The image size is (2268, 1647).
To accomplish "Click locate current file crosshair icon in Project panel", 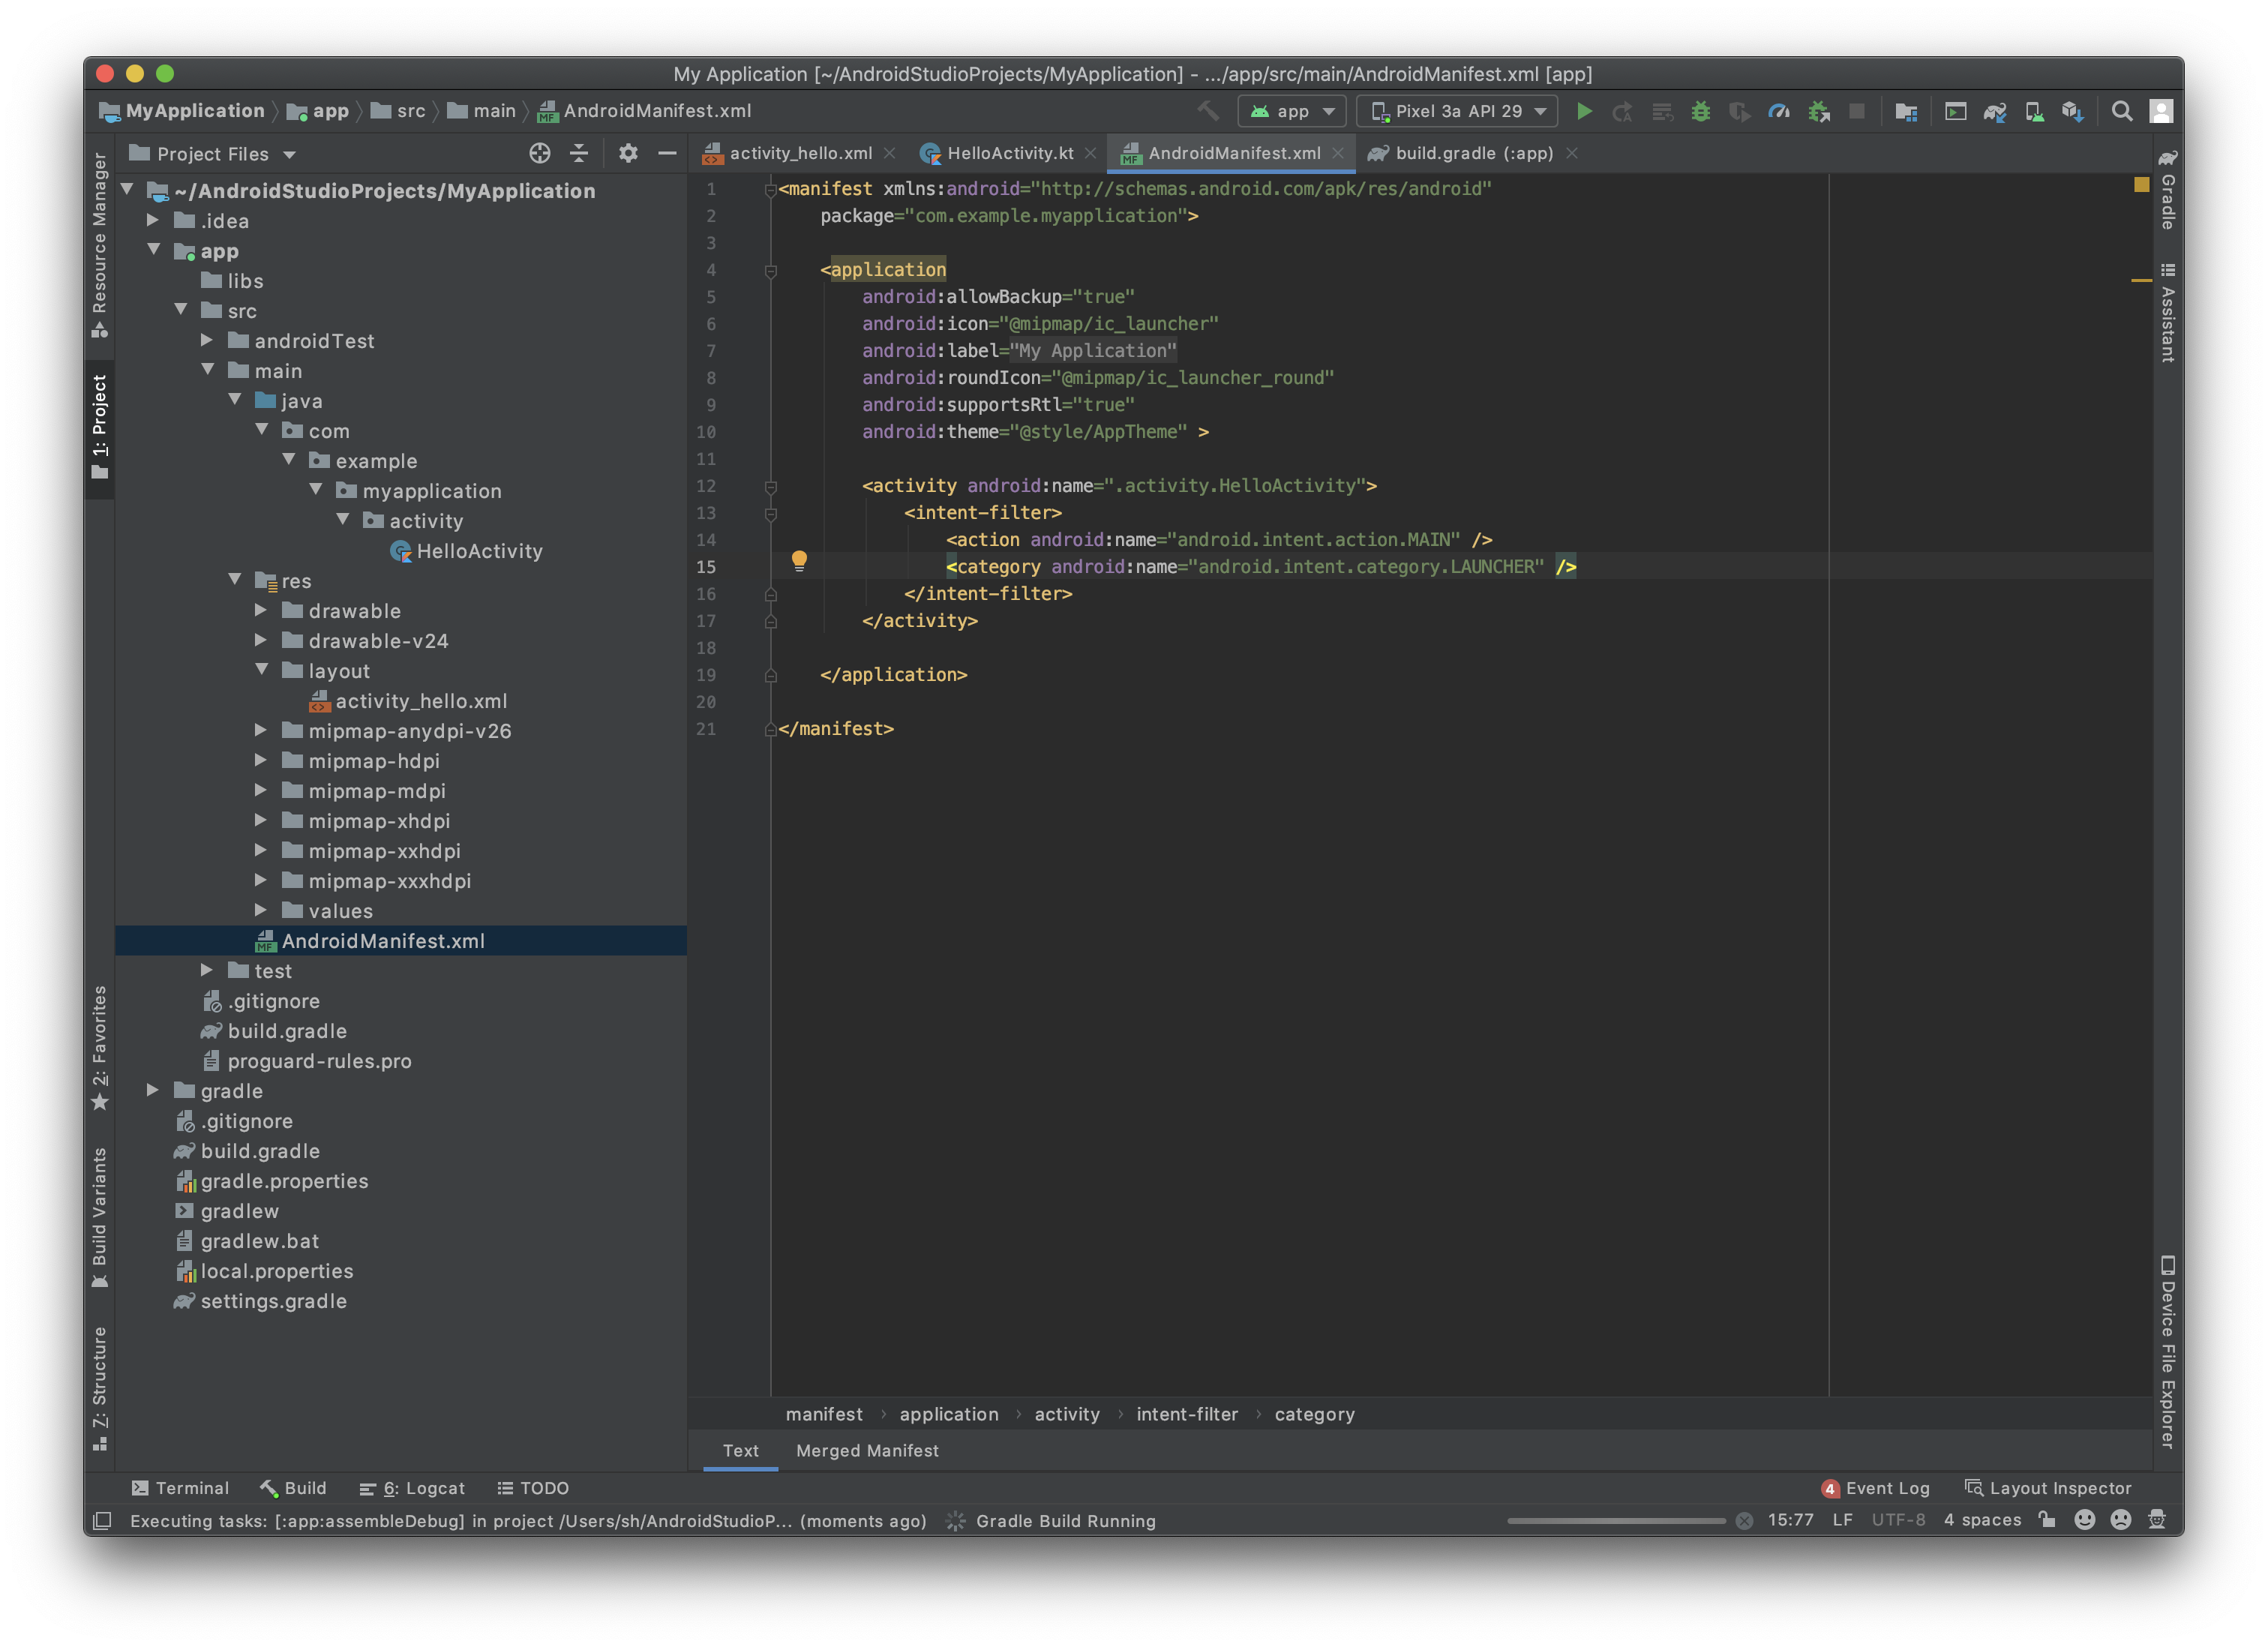I will (x=540, y=153).
